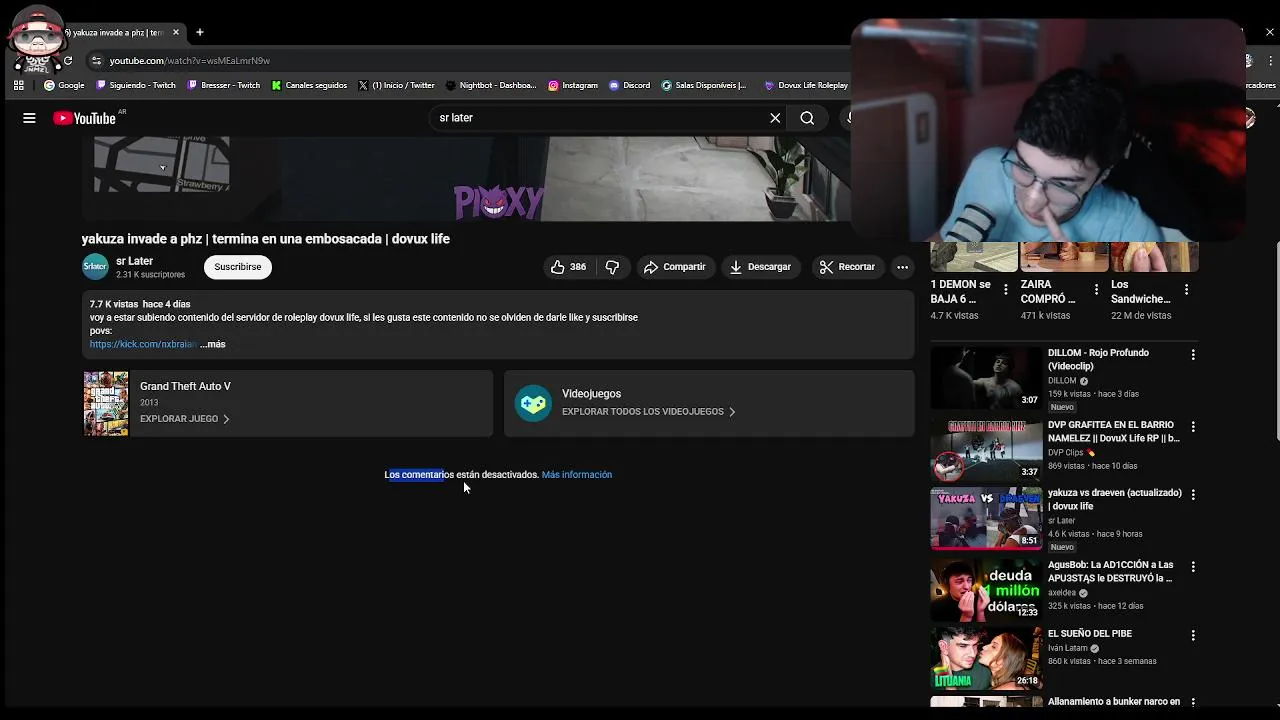
Task: Open a new browser tab with plus
Action: pos(200,32)
